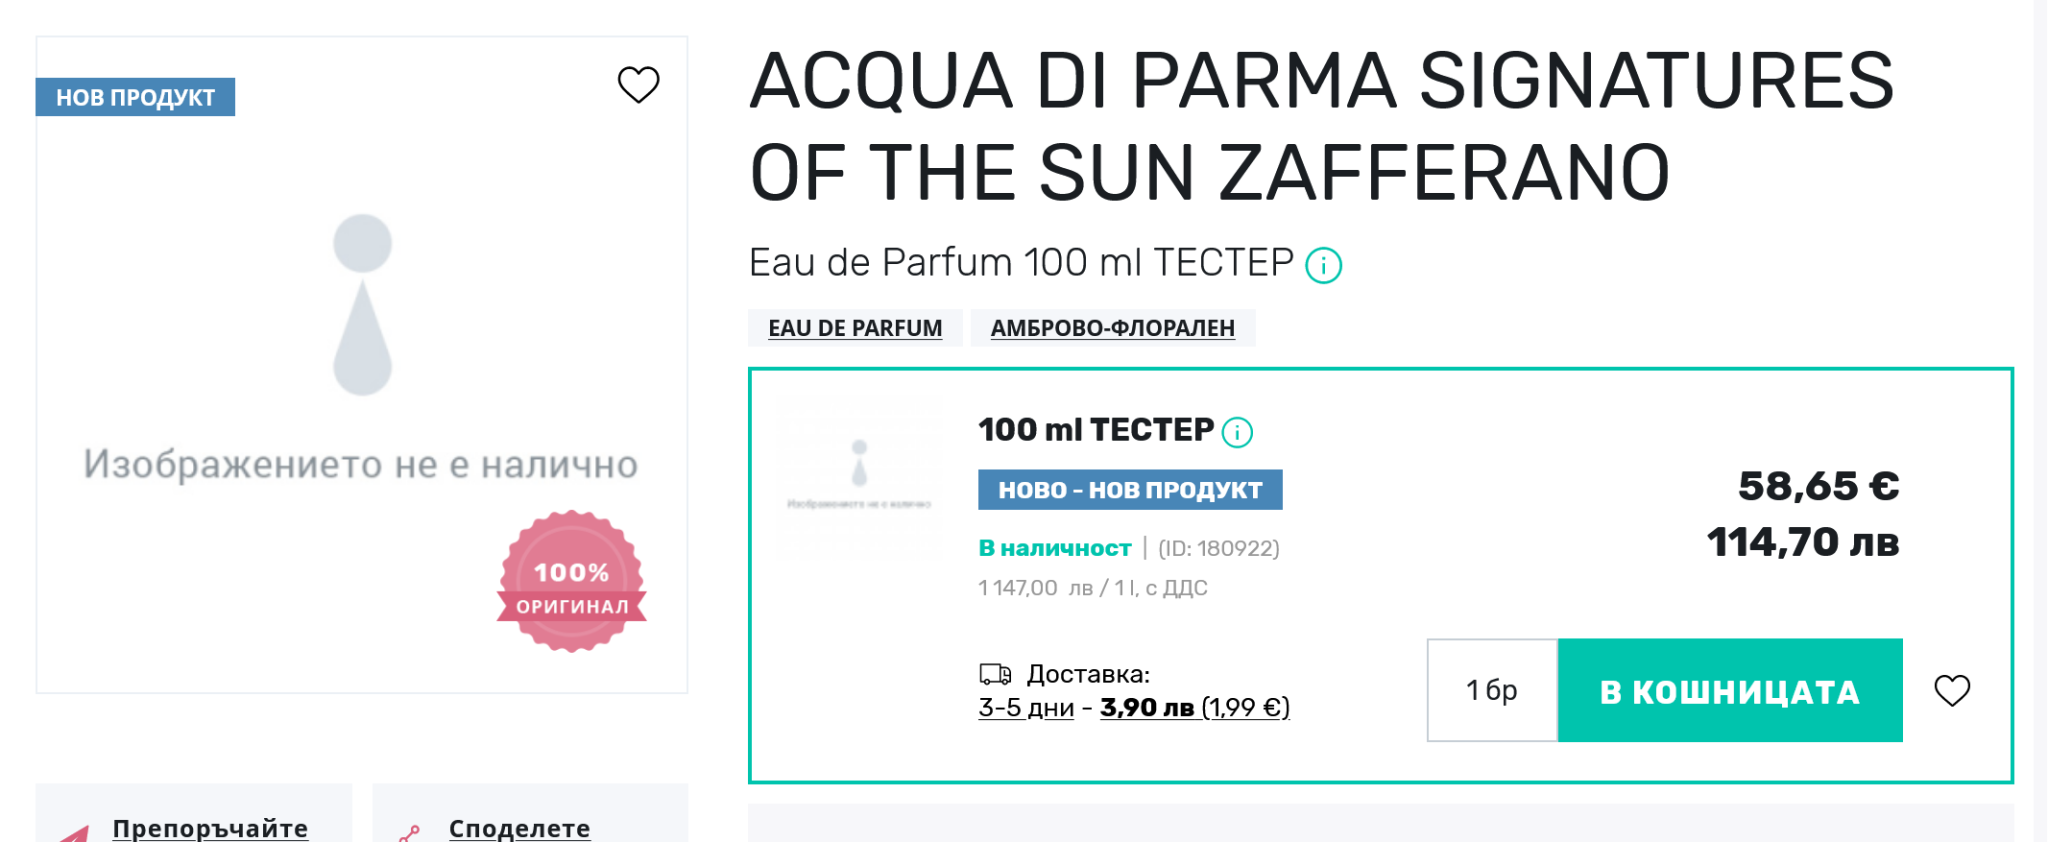Click the НОВО - НОВ ПРОДУКТ blue badge
Image resolution: width=2048 pixels, height=842 pixels.
point(1129,490)
